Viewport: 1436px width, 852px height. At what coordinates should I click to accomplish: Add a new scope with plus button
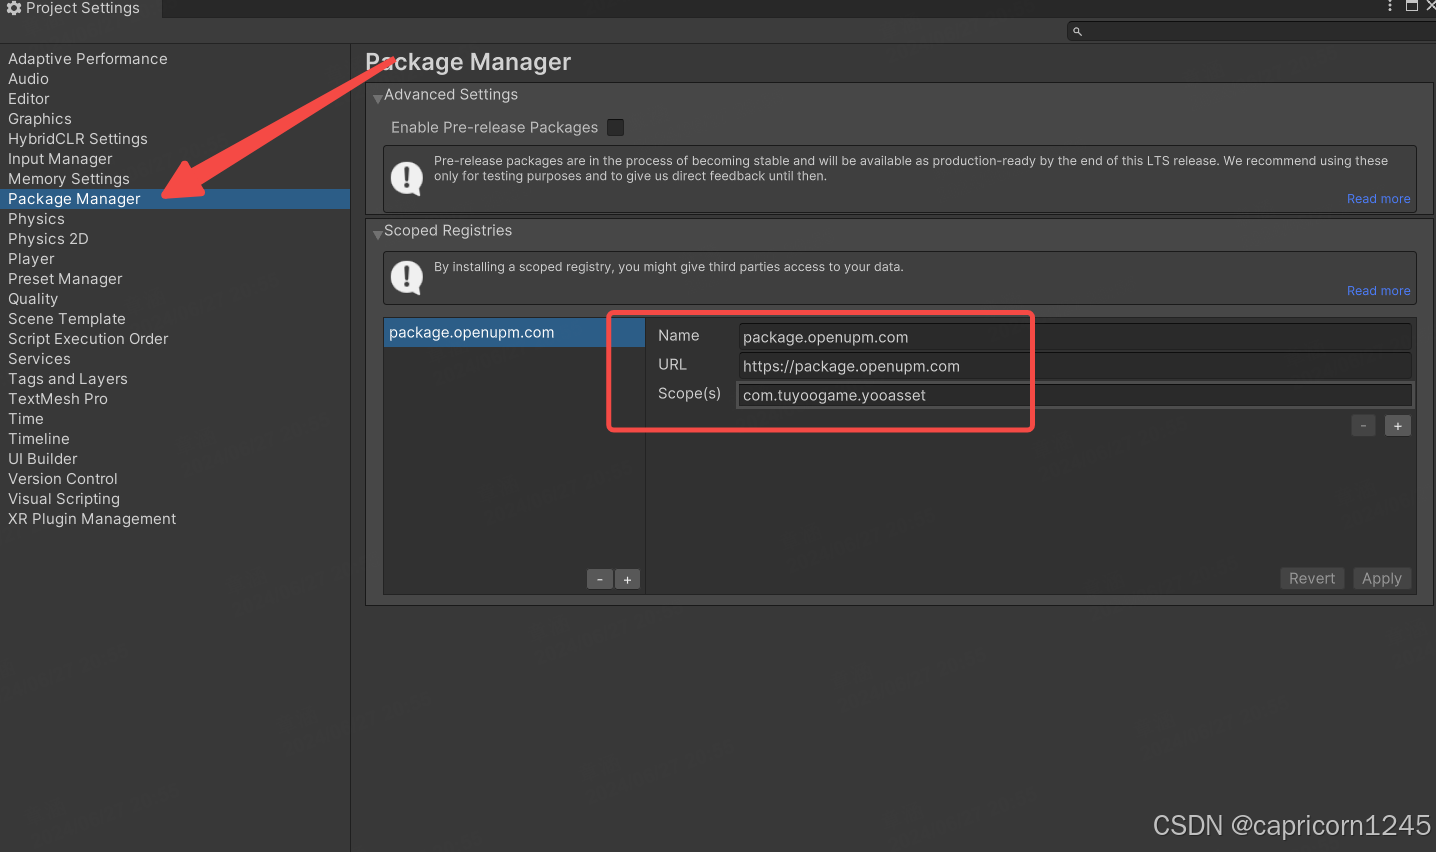[x=1397, y=426]
